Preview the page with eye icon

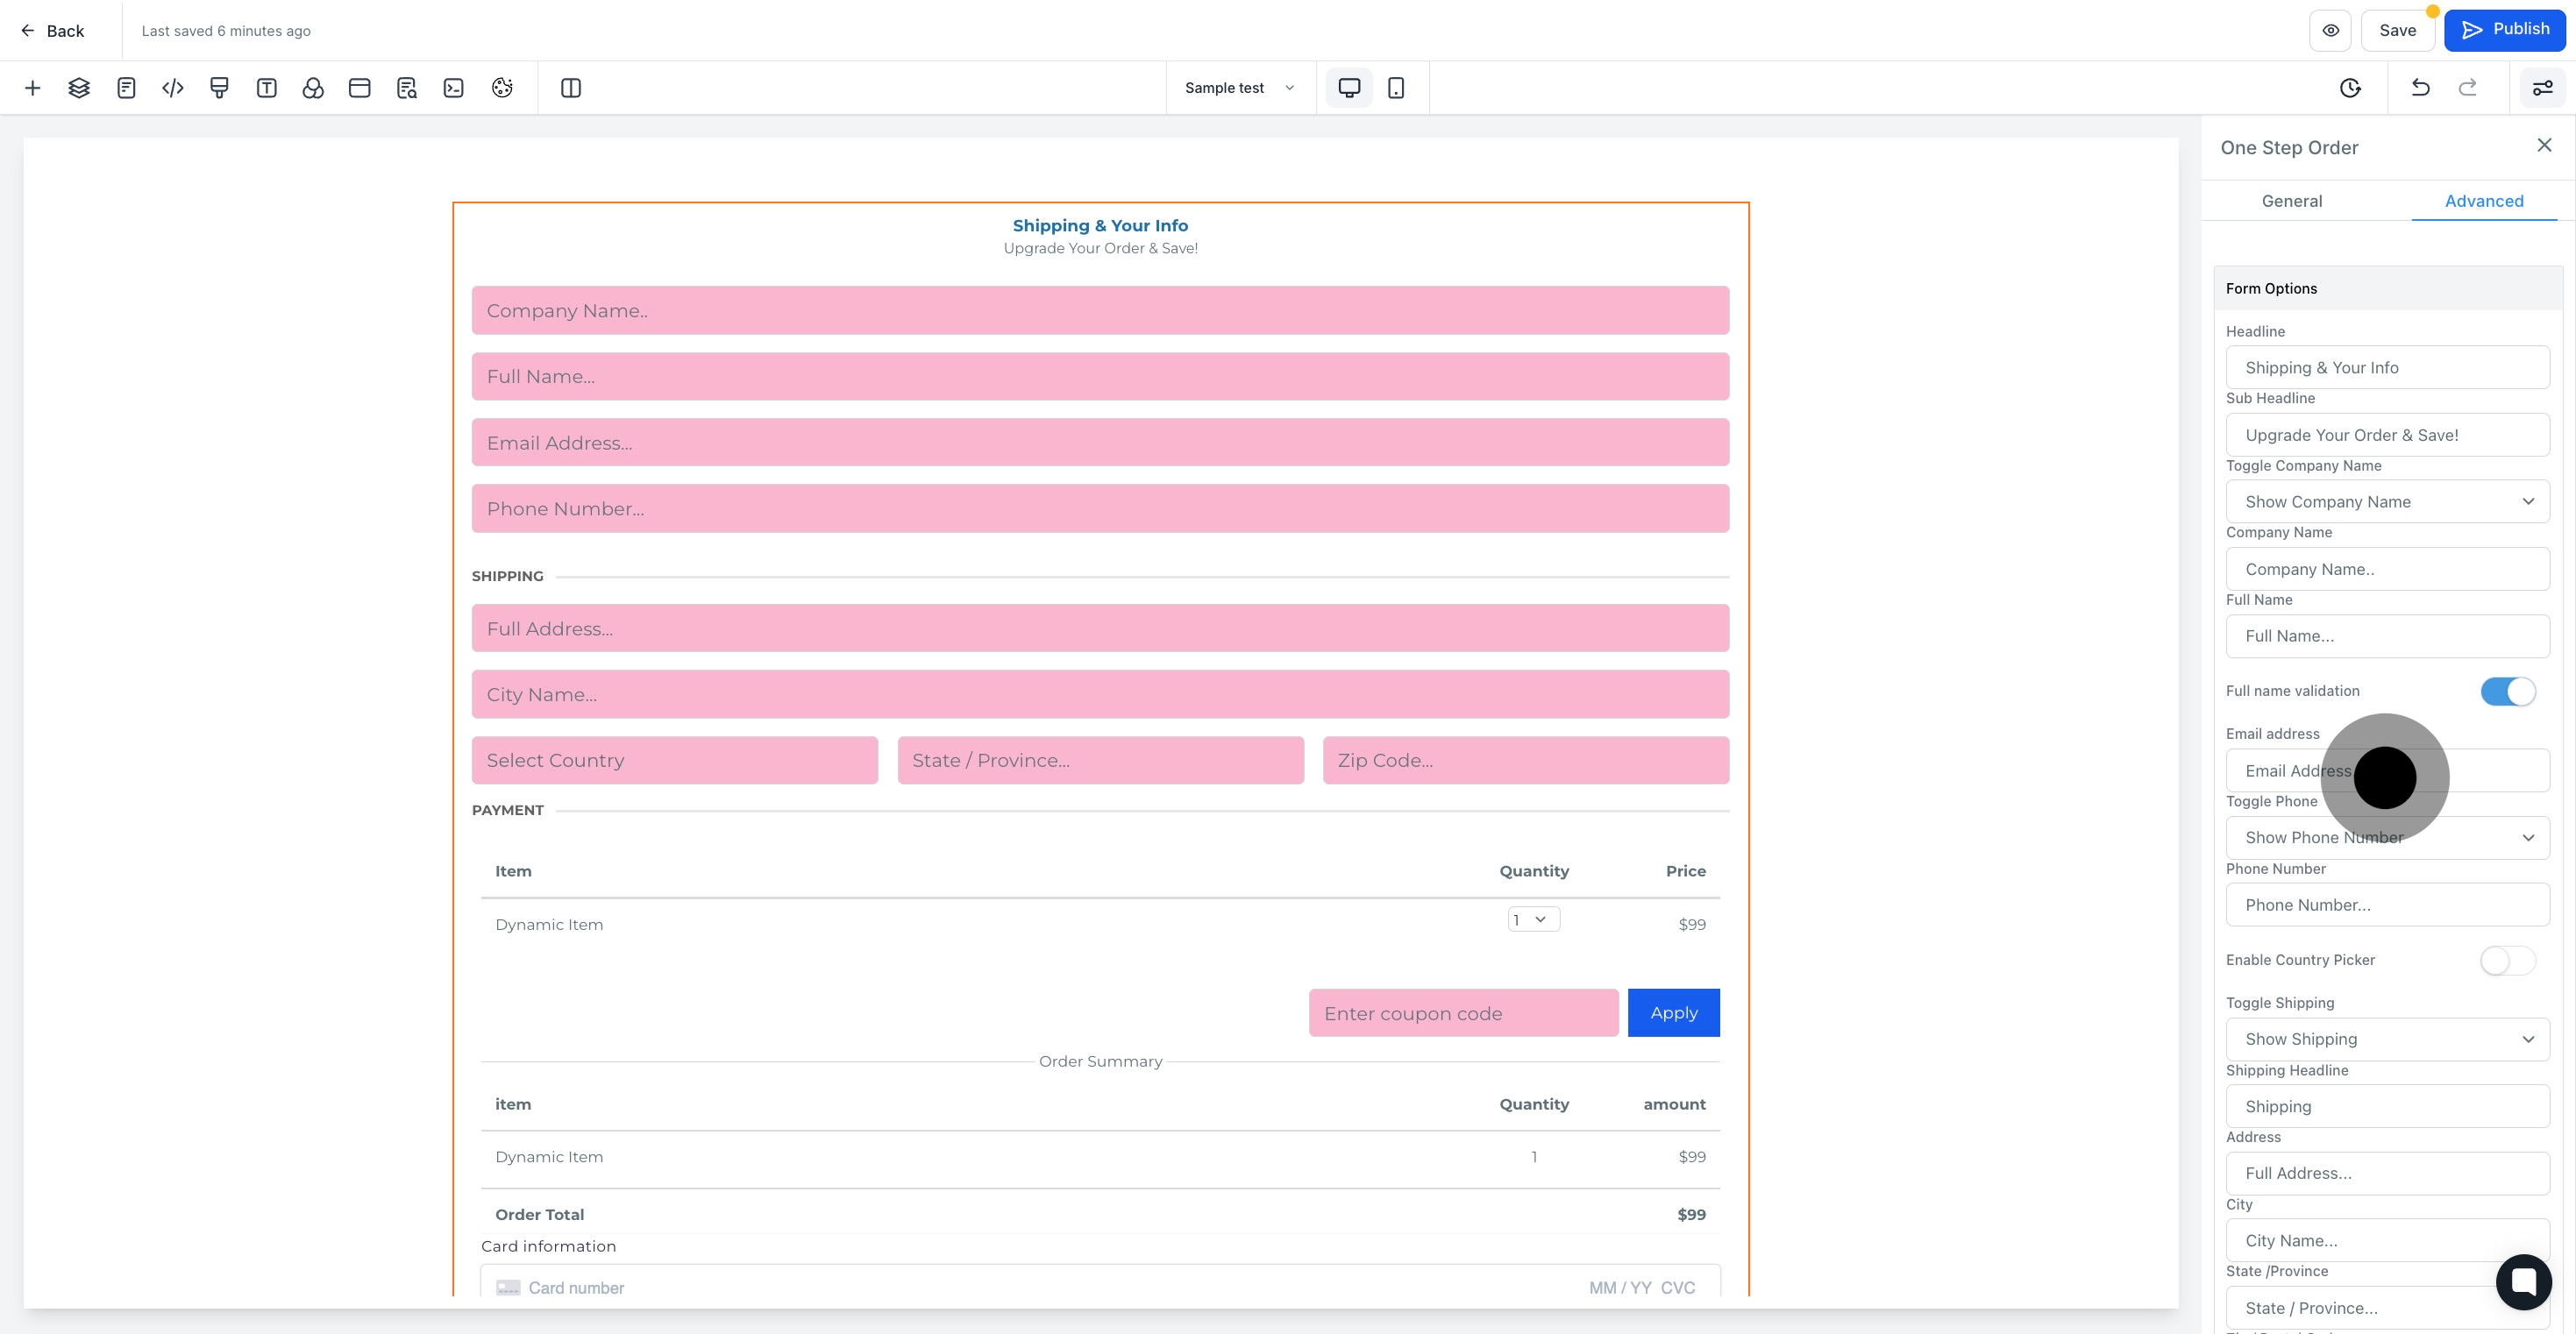coord(2330,30)
